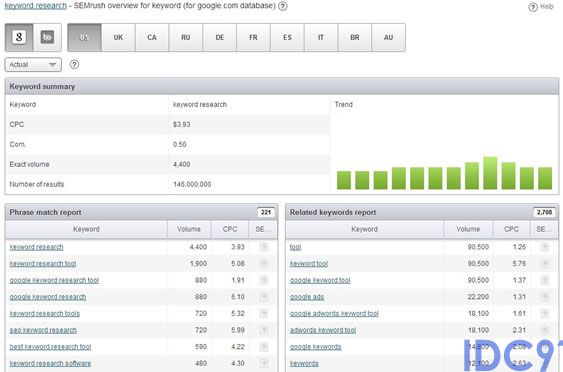Click the Help icon at top right
This screenshot has height=372, width=563.
[541, 7]
